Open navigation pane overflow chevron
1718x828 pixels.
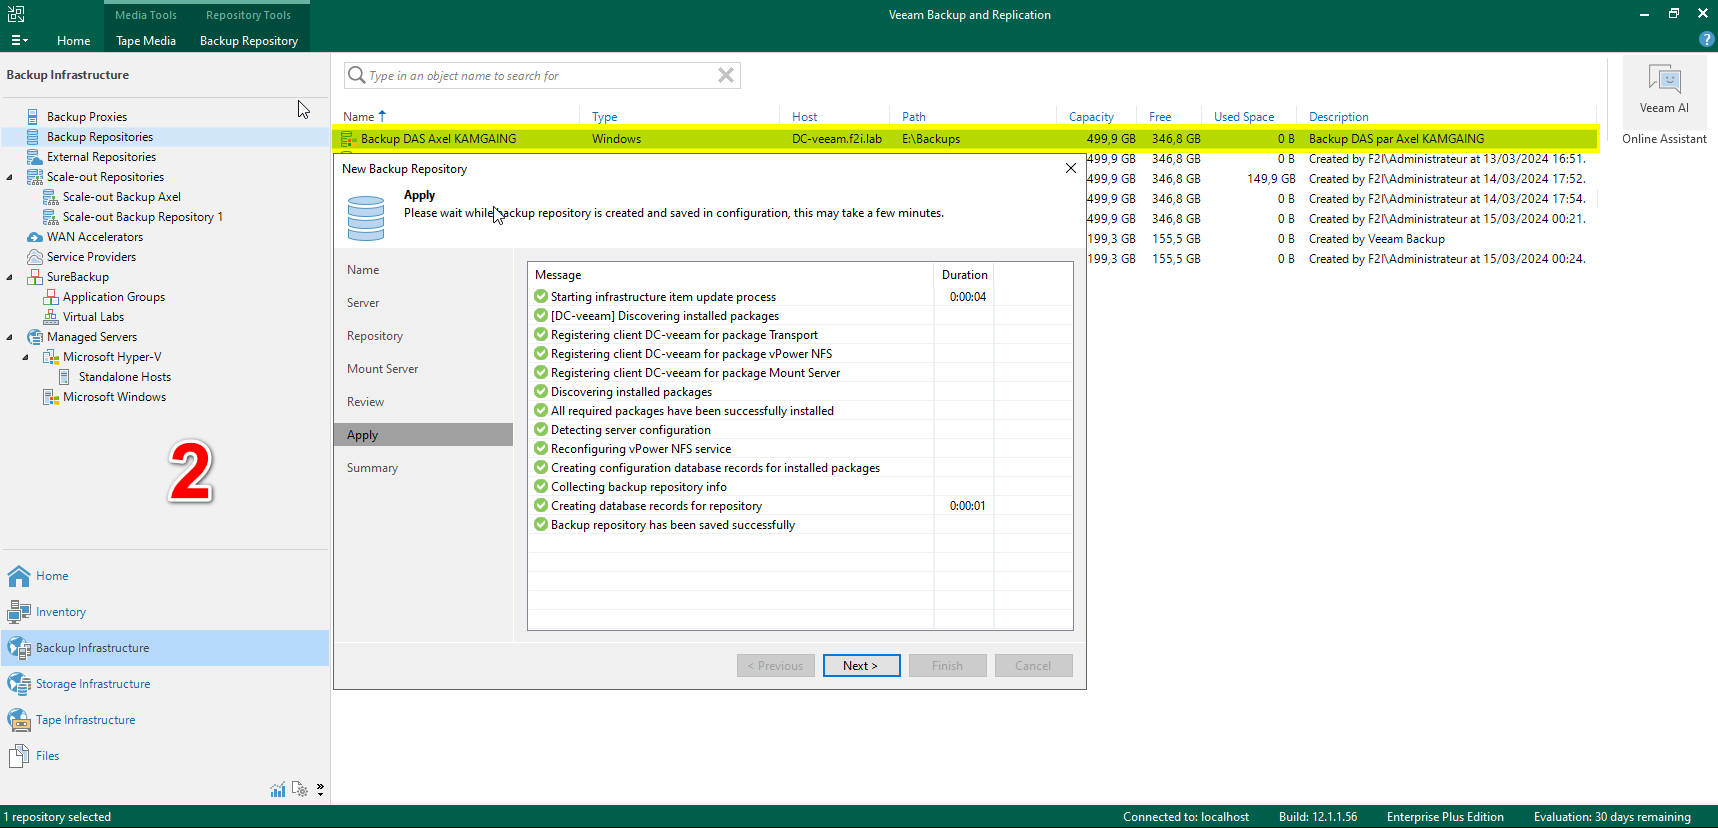point(320,790)
